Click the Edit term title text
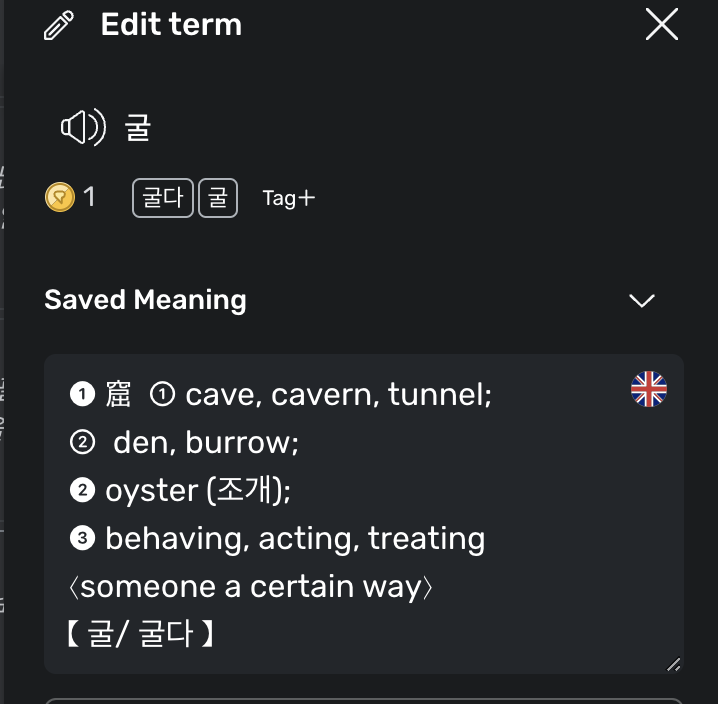This screenshot has height=704, width=718. 171,24
